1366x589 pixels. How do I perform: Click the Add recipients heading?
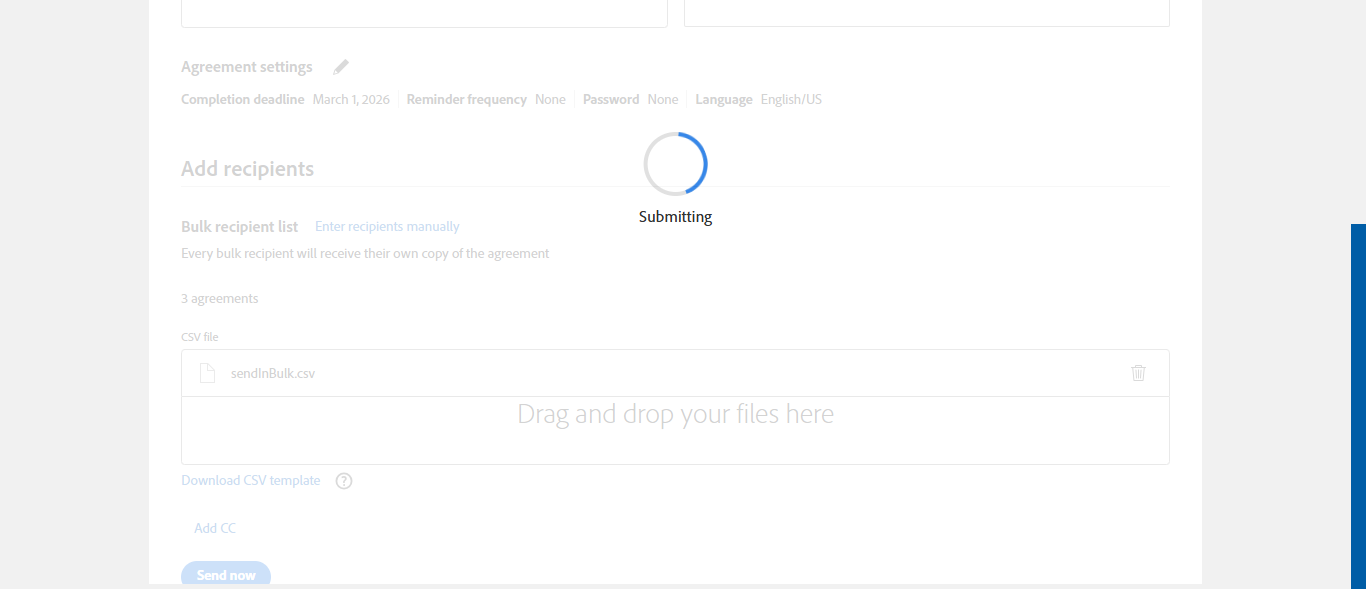248,169
